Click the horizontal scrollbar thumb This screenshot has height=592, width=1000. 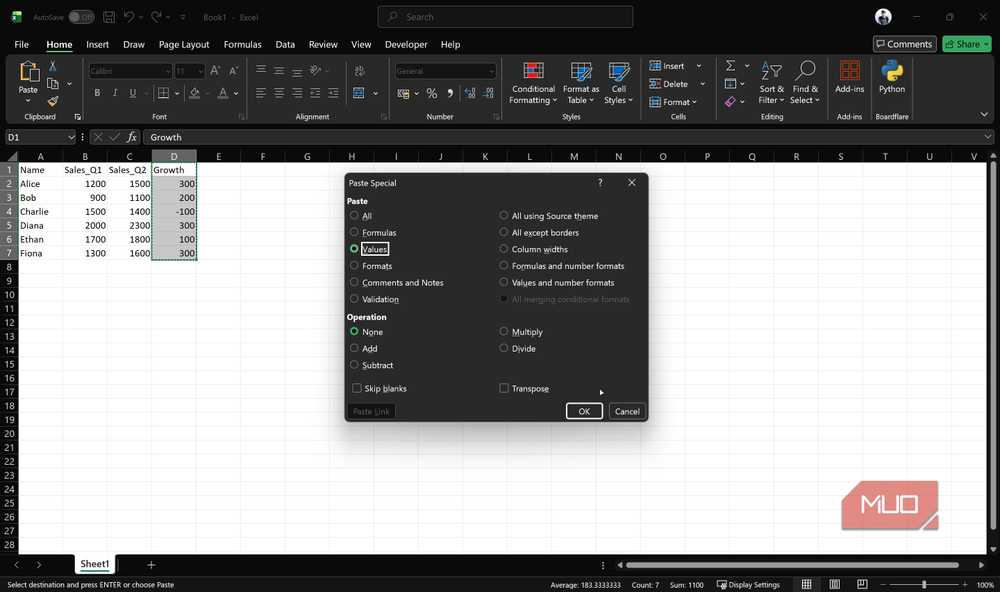pyautogui.click(x=792, y=565)
